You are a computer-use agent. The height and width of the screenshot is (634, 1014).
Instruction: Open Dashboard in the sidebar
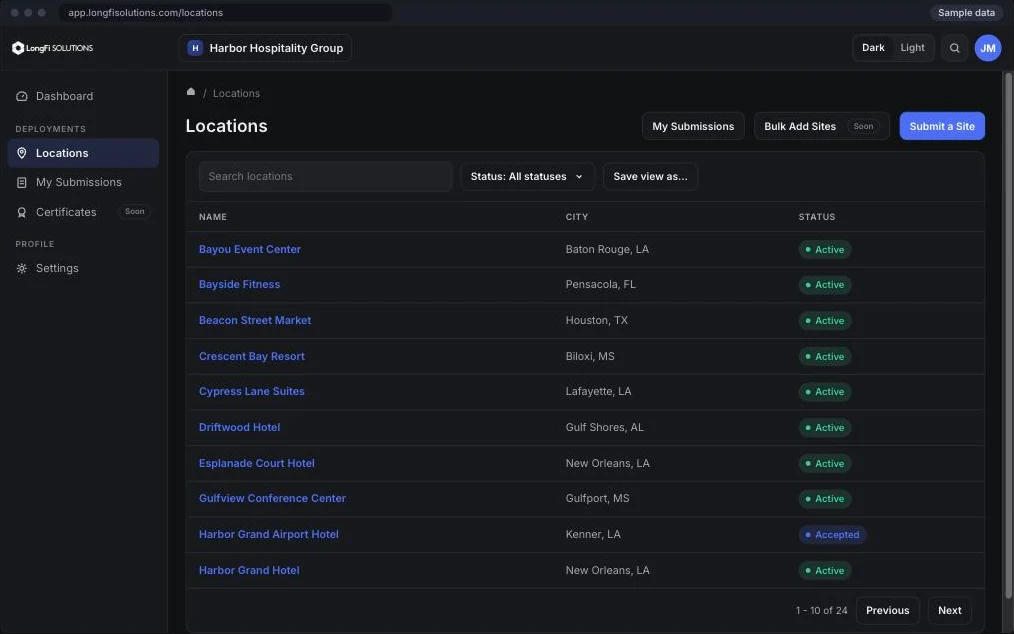coord(83,96)
